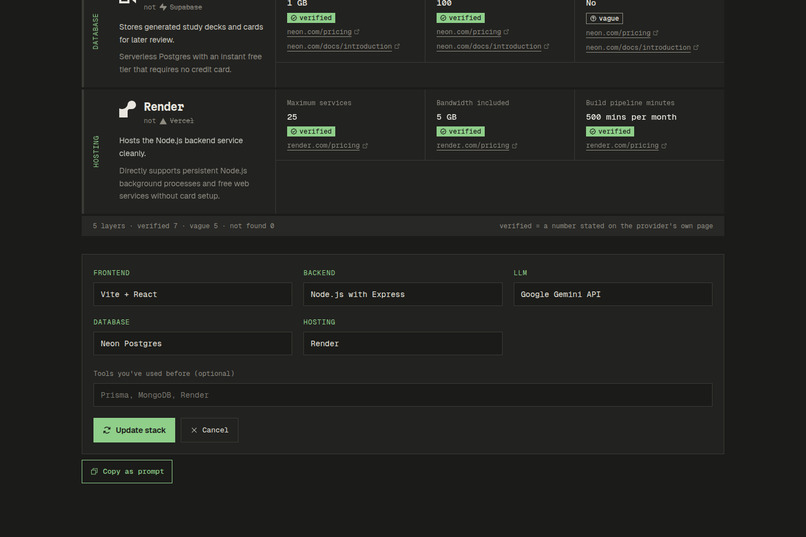Click the X icon in Cancel button
The height and width of the screenshot is (537, 806).
[194, 430]
